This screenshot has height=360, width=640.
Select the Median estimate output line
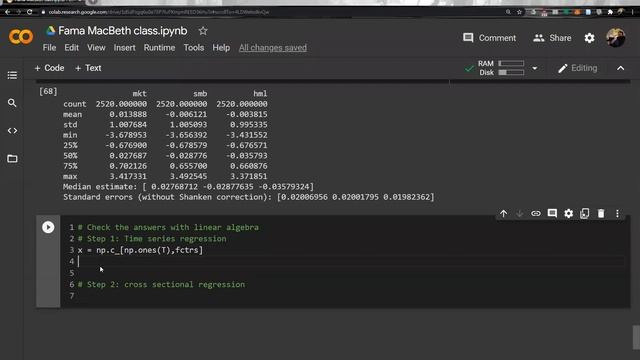[x=188, y=187]
